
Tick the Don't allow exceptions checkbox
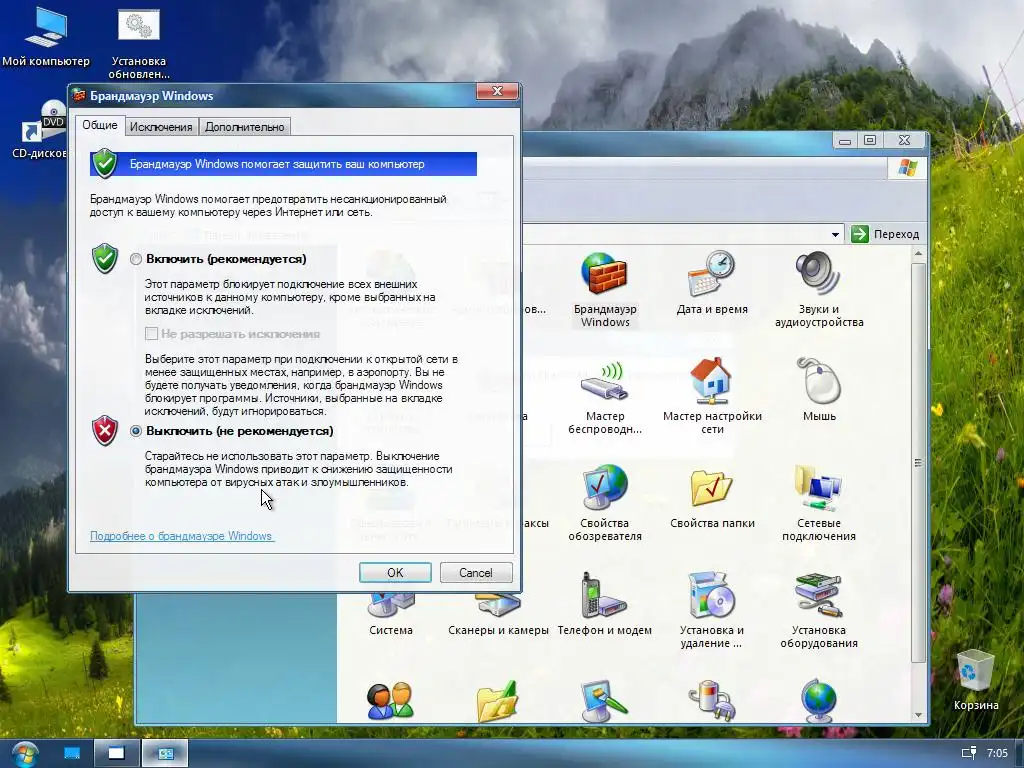click(x=152, y=334)
